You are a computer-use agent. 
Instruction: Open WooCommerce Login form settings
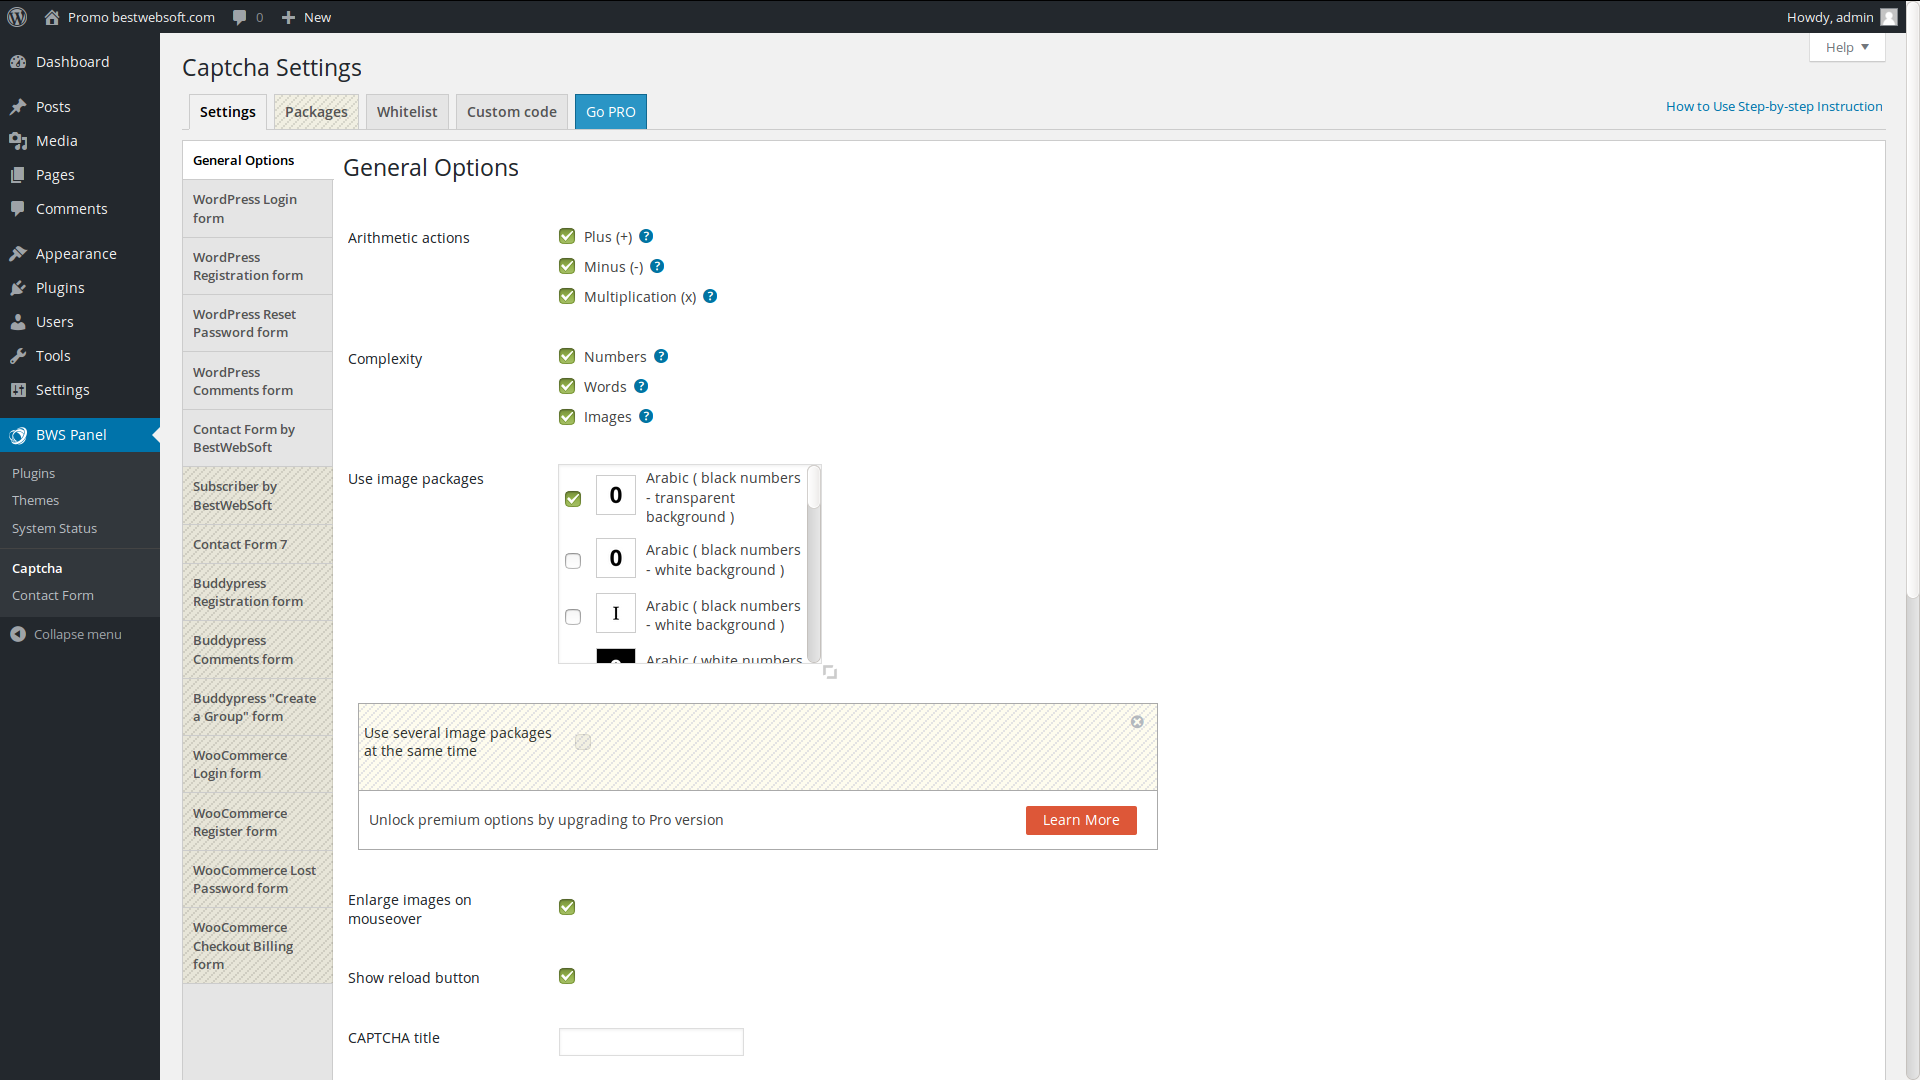[257, 765]
